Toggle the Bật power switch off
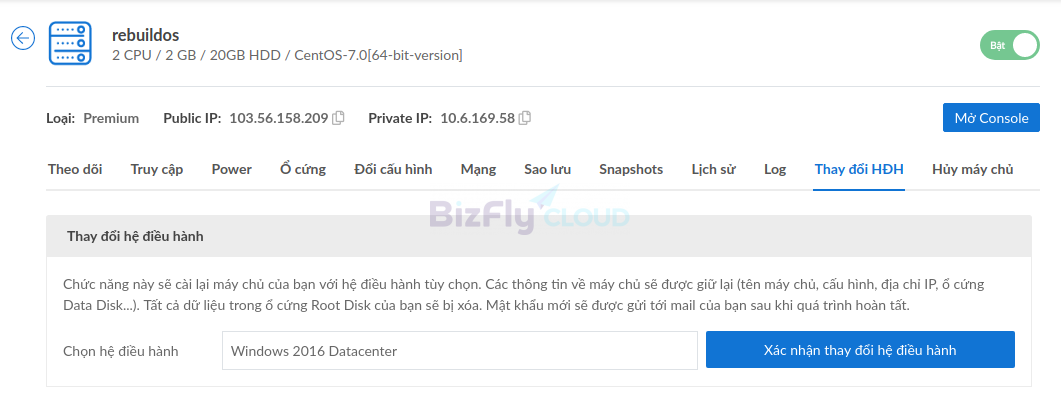 [1010, 45]
